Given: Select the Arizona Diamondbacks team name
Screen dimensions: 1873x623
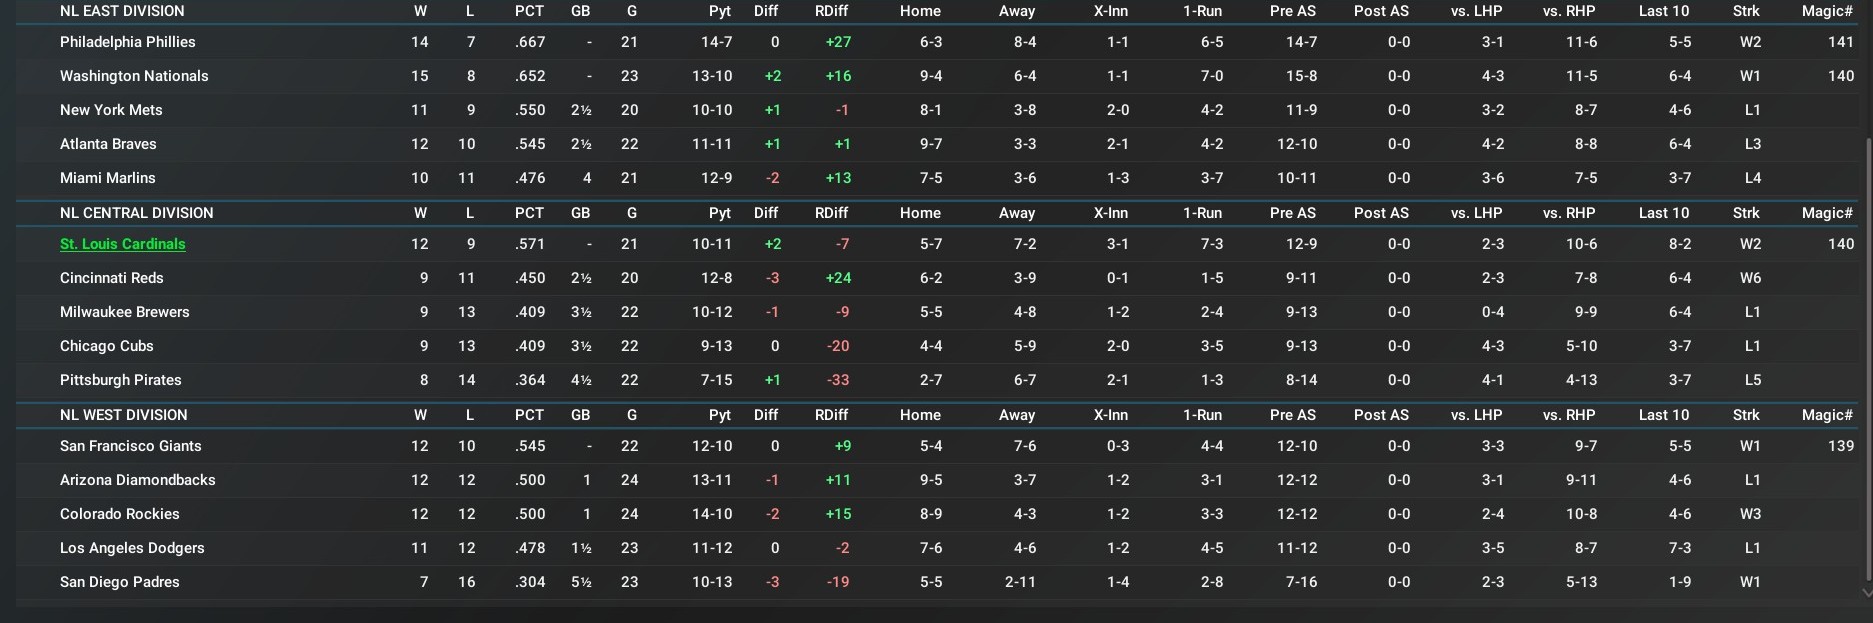Looking at the screenshot, I should [x=137, y=480].
